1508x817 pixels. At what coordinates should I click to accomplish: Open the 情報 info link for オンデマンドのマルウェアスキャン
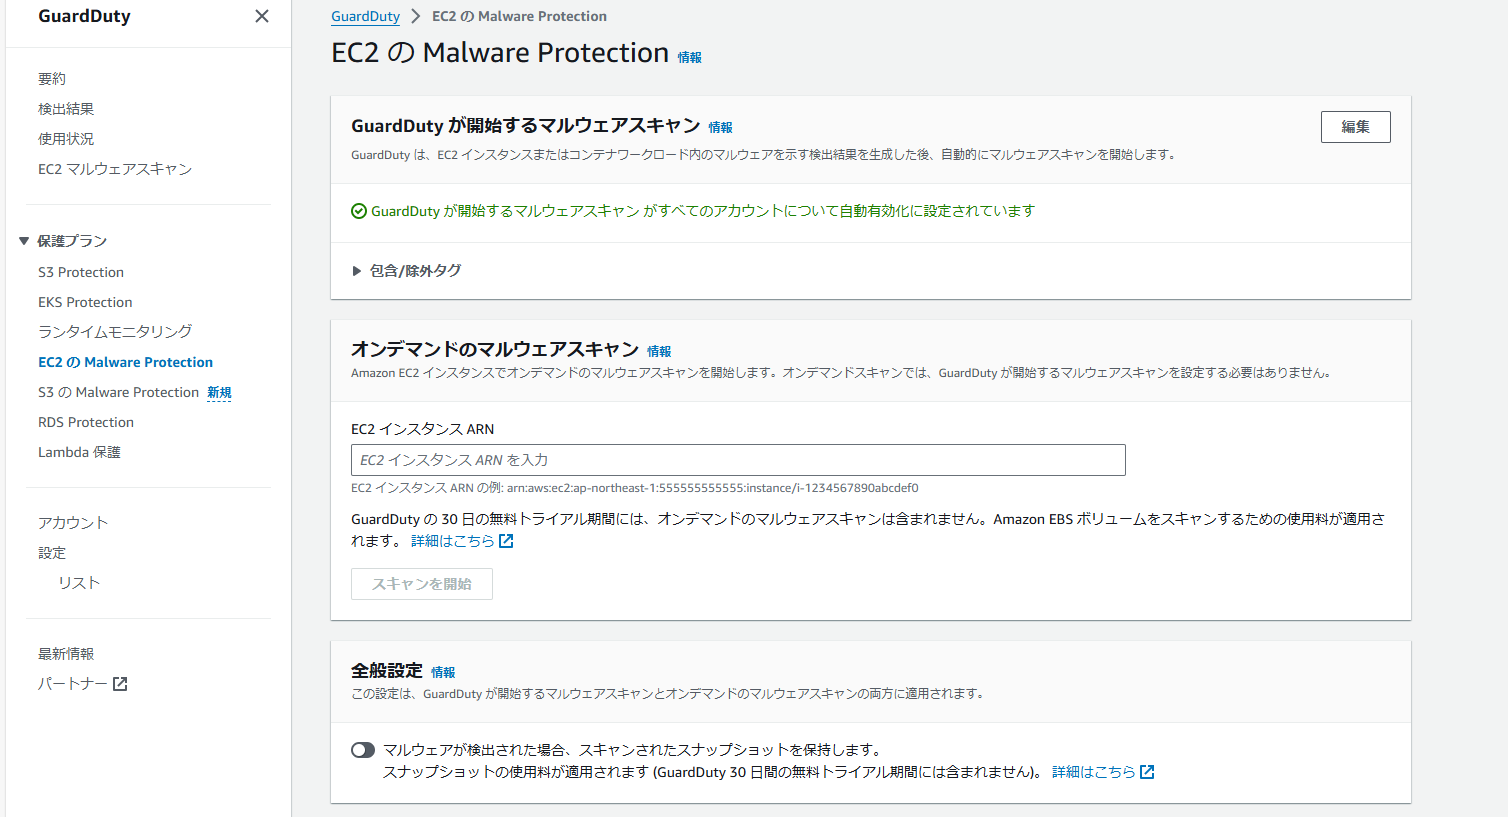[x=658, y=351]
